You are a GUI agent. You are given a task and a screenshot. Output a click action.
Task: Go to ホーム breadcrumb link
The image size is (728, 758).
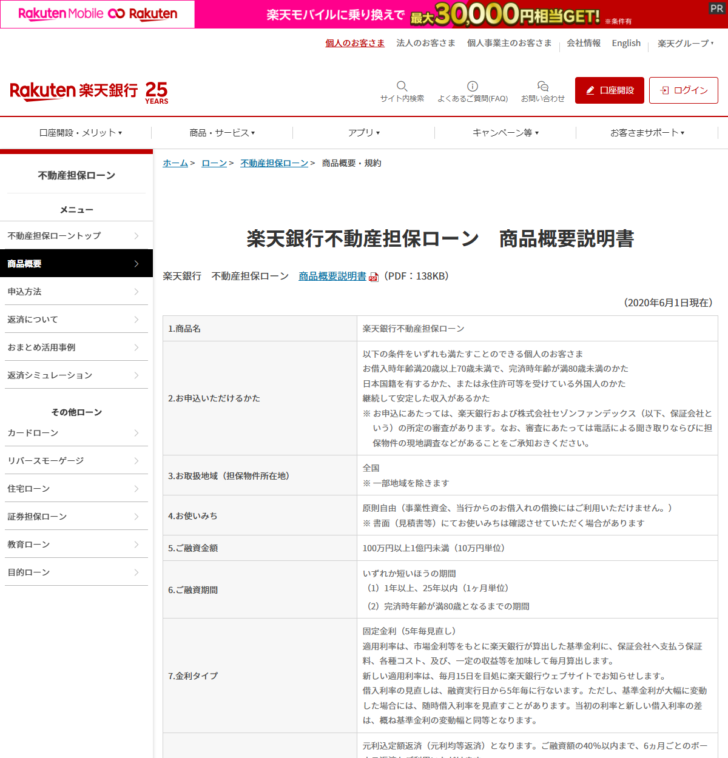coord(175,163)
